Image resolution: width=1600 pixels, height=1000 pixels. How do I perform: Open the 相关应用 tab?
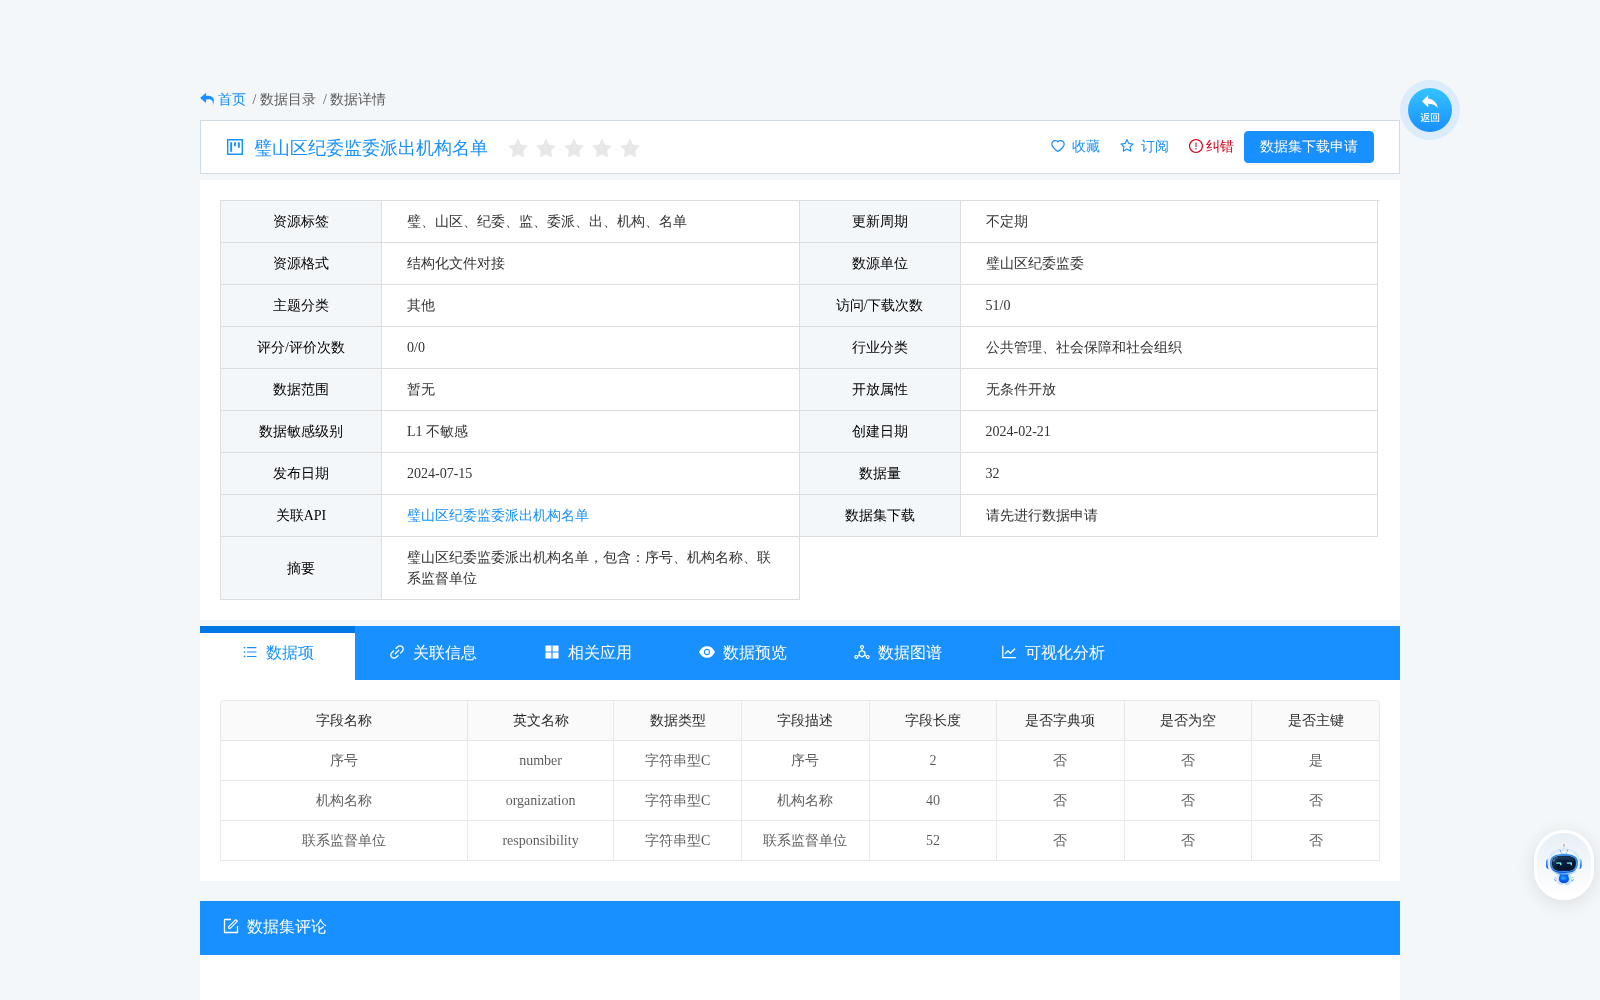[588, 653]
